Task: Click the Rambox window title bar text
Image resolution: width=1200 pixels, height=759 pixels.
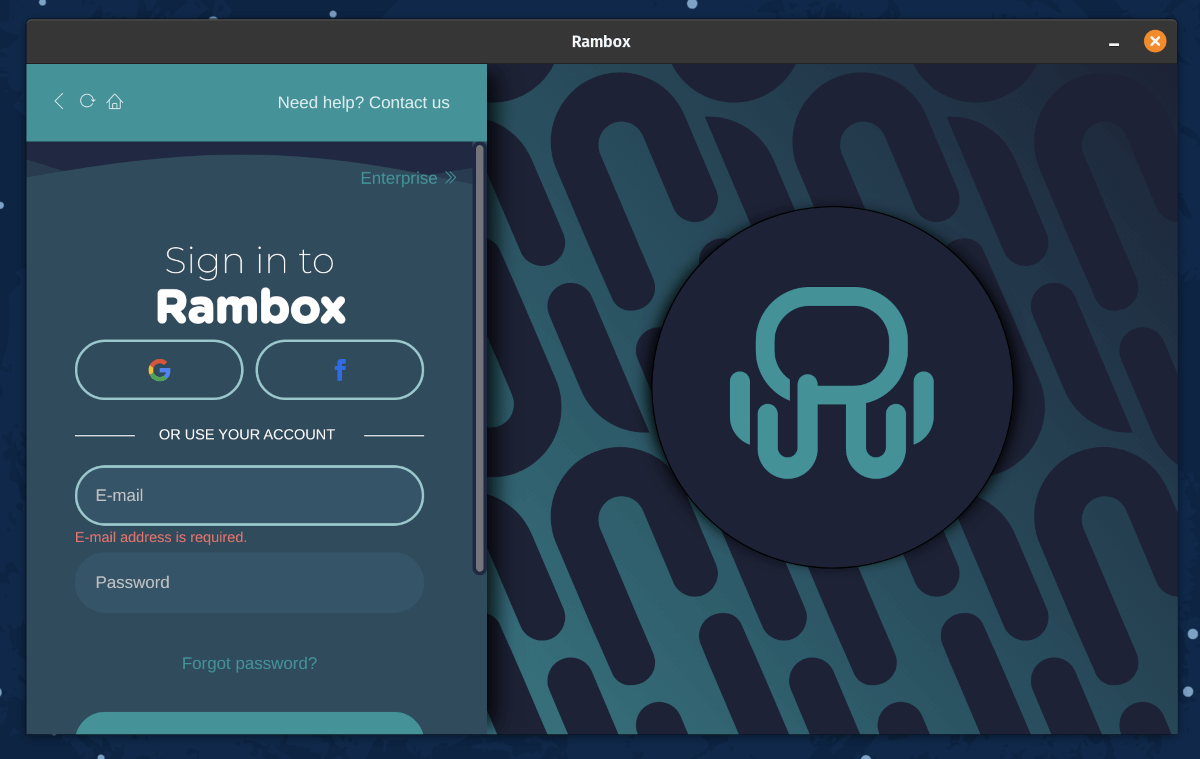Action: 601,42
